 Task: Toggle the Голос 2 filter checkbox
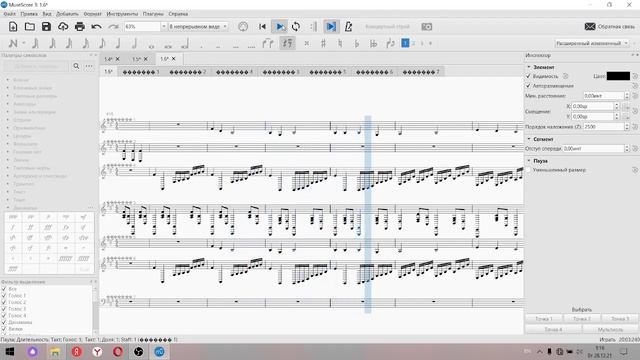[4, 302]
